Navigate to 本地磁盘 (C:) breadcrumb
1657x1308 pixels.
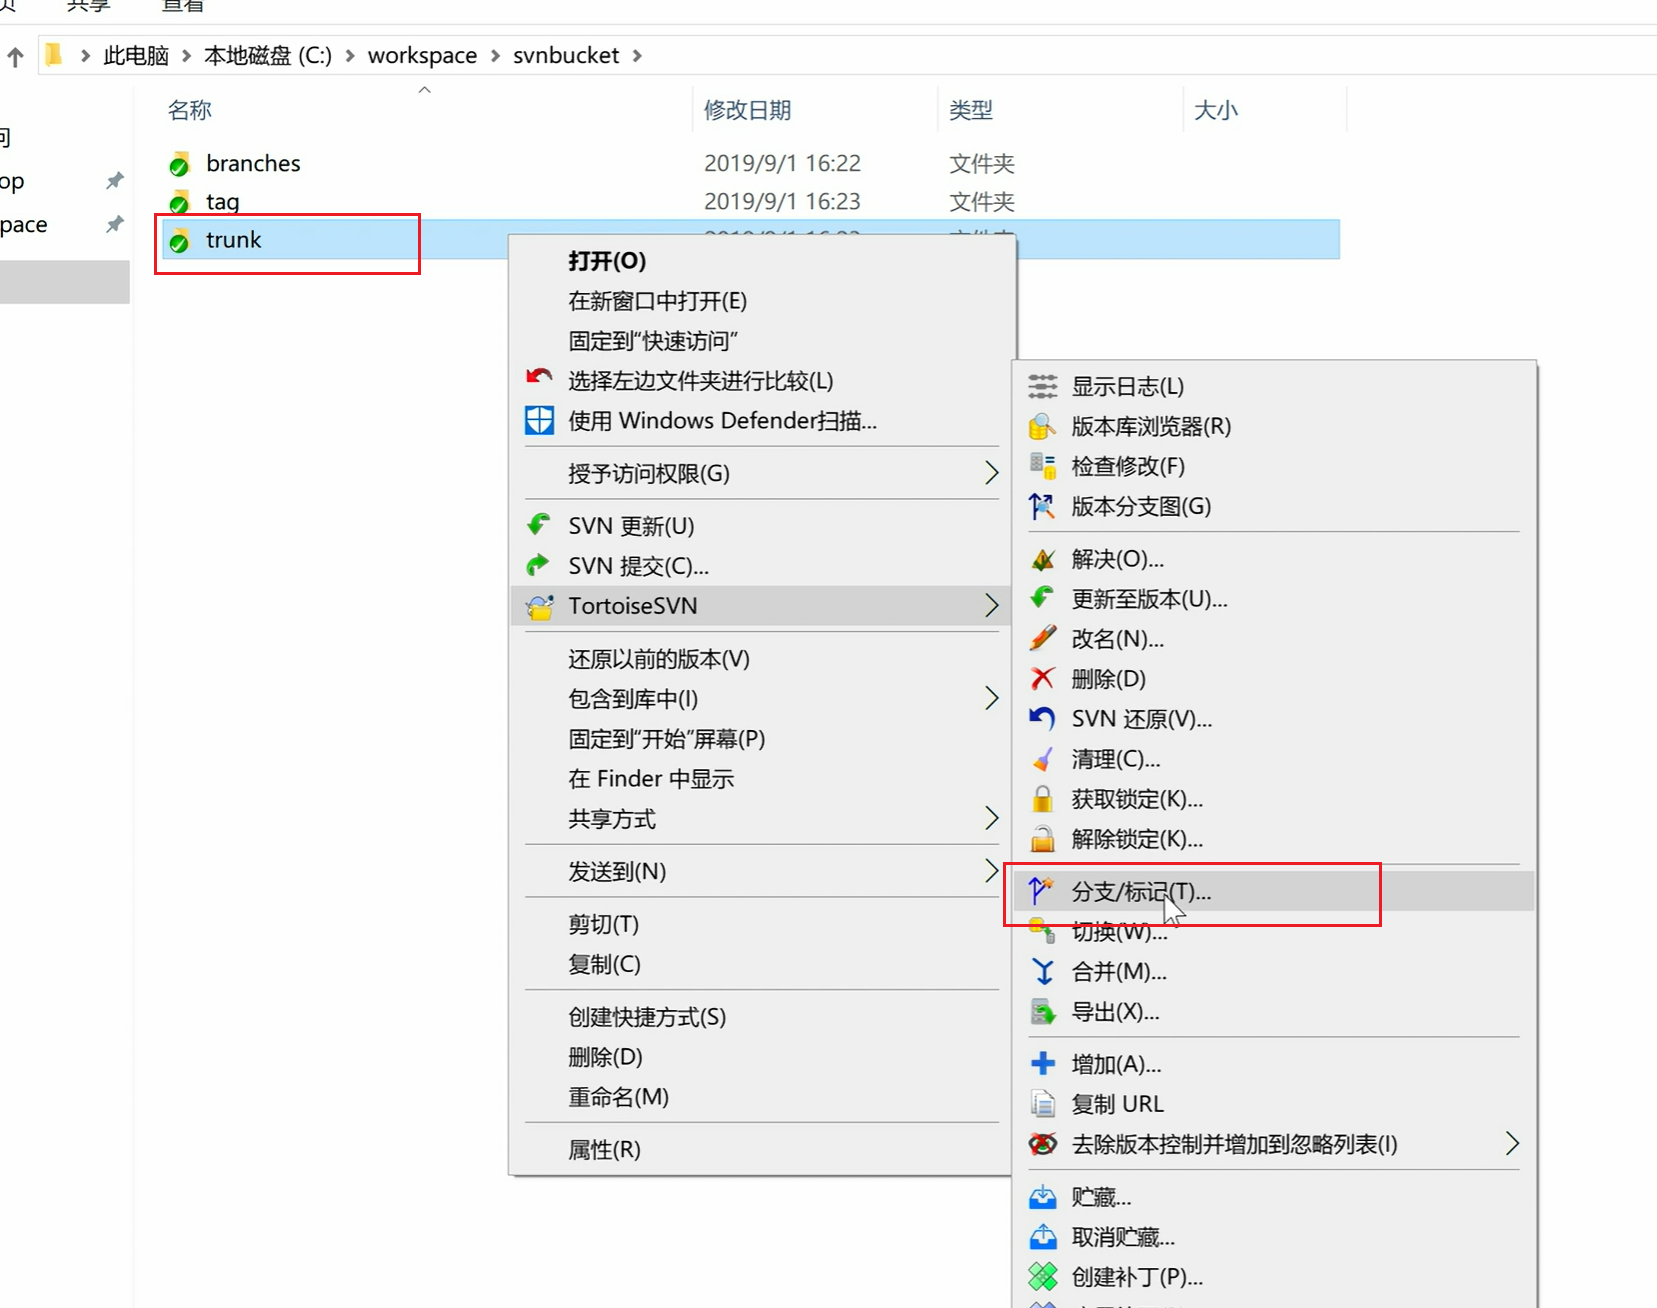(x=268, y=56)
